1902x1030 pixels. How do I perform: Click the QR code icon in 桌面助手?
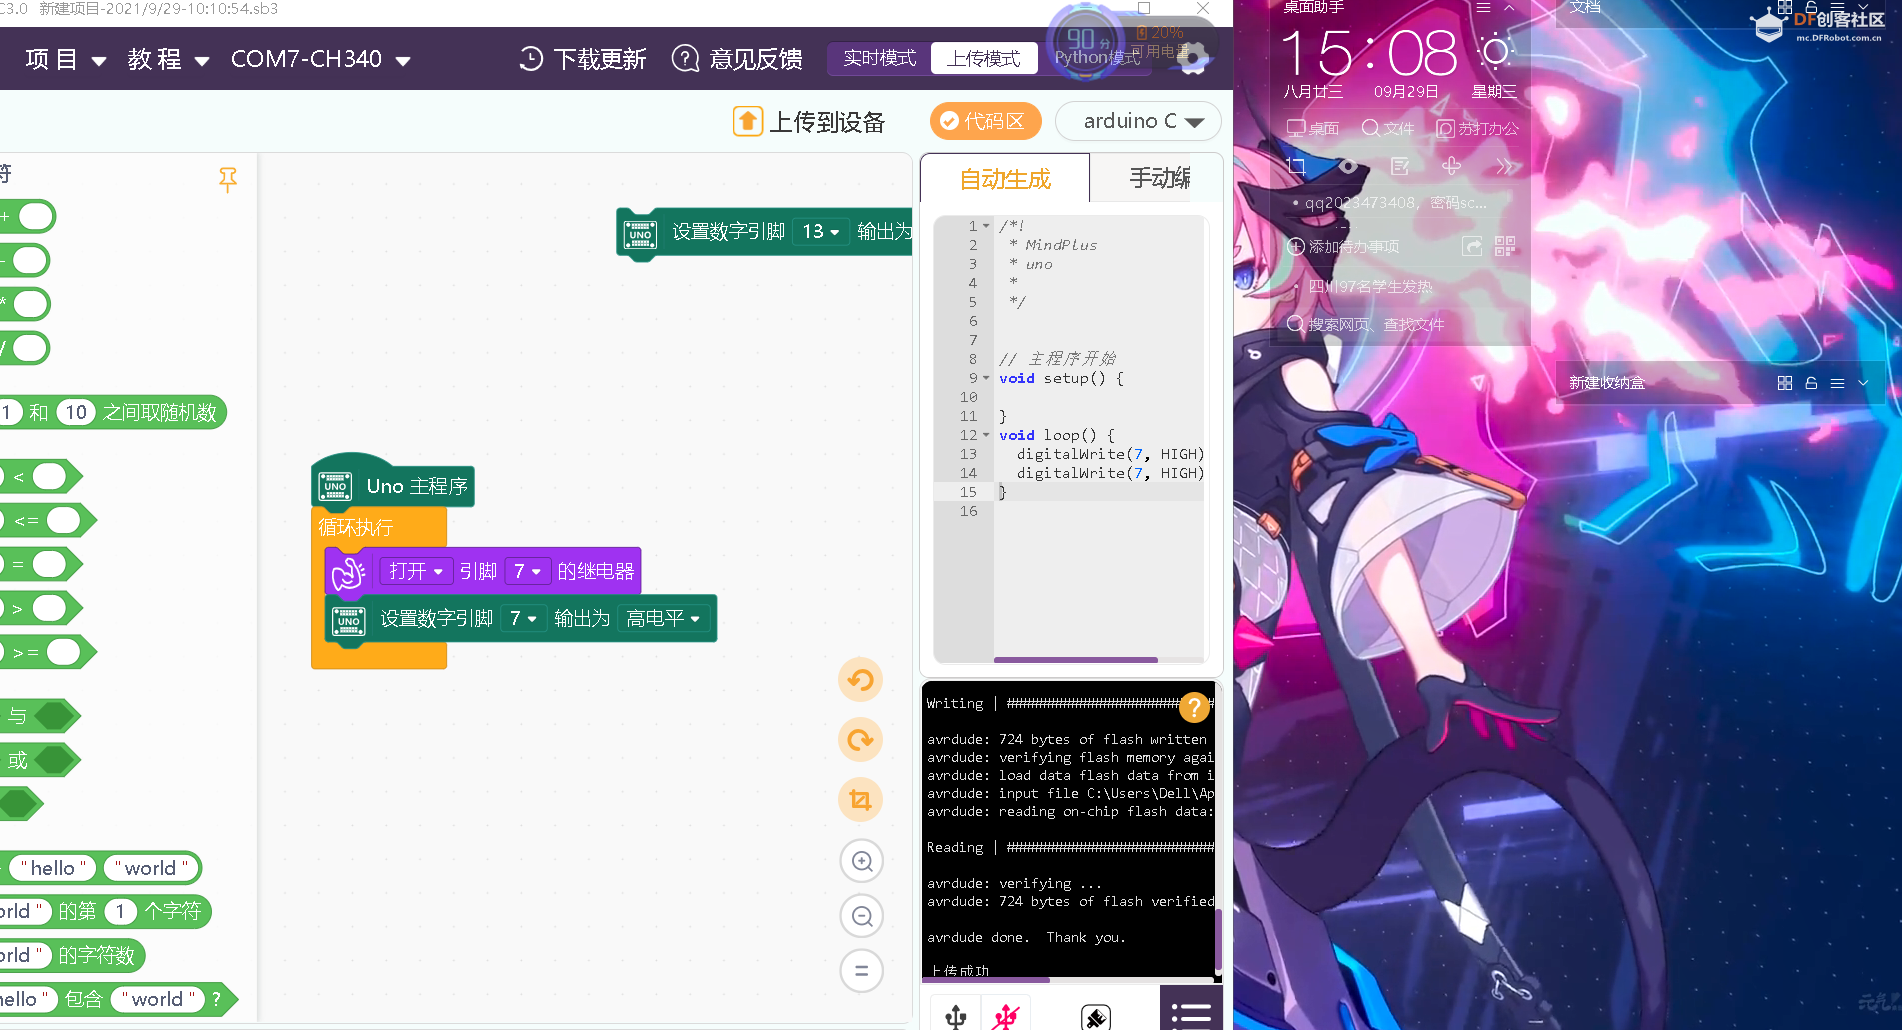tap(1505, 246)
